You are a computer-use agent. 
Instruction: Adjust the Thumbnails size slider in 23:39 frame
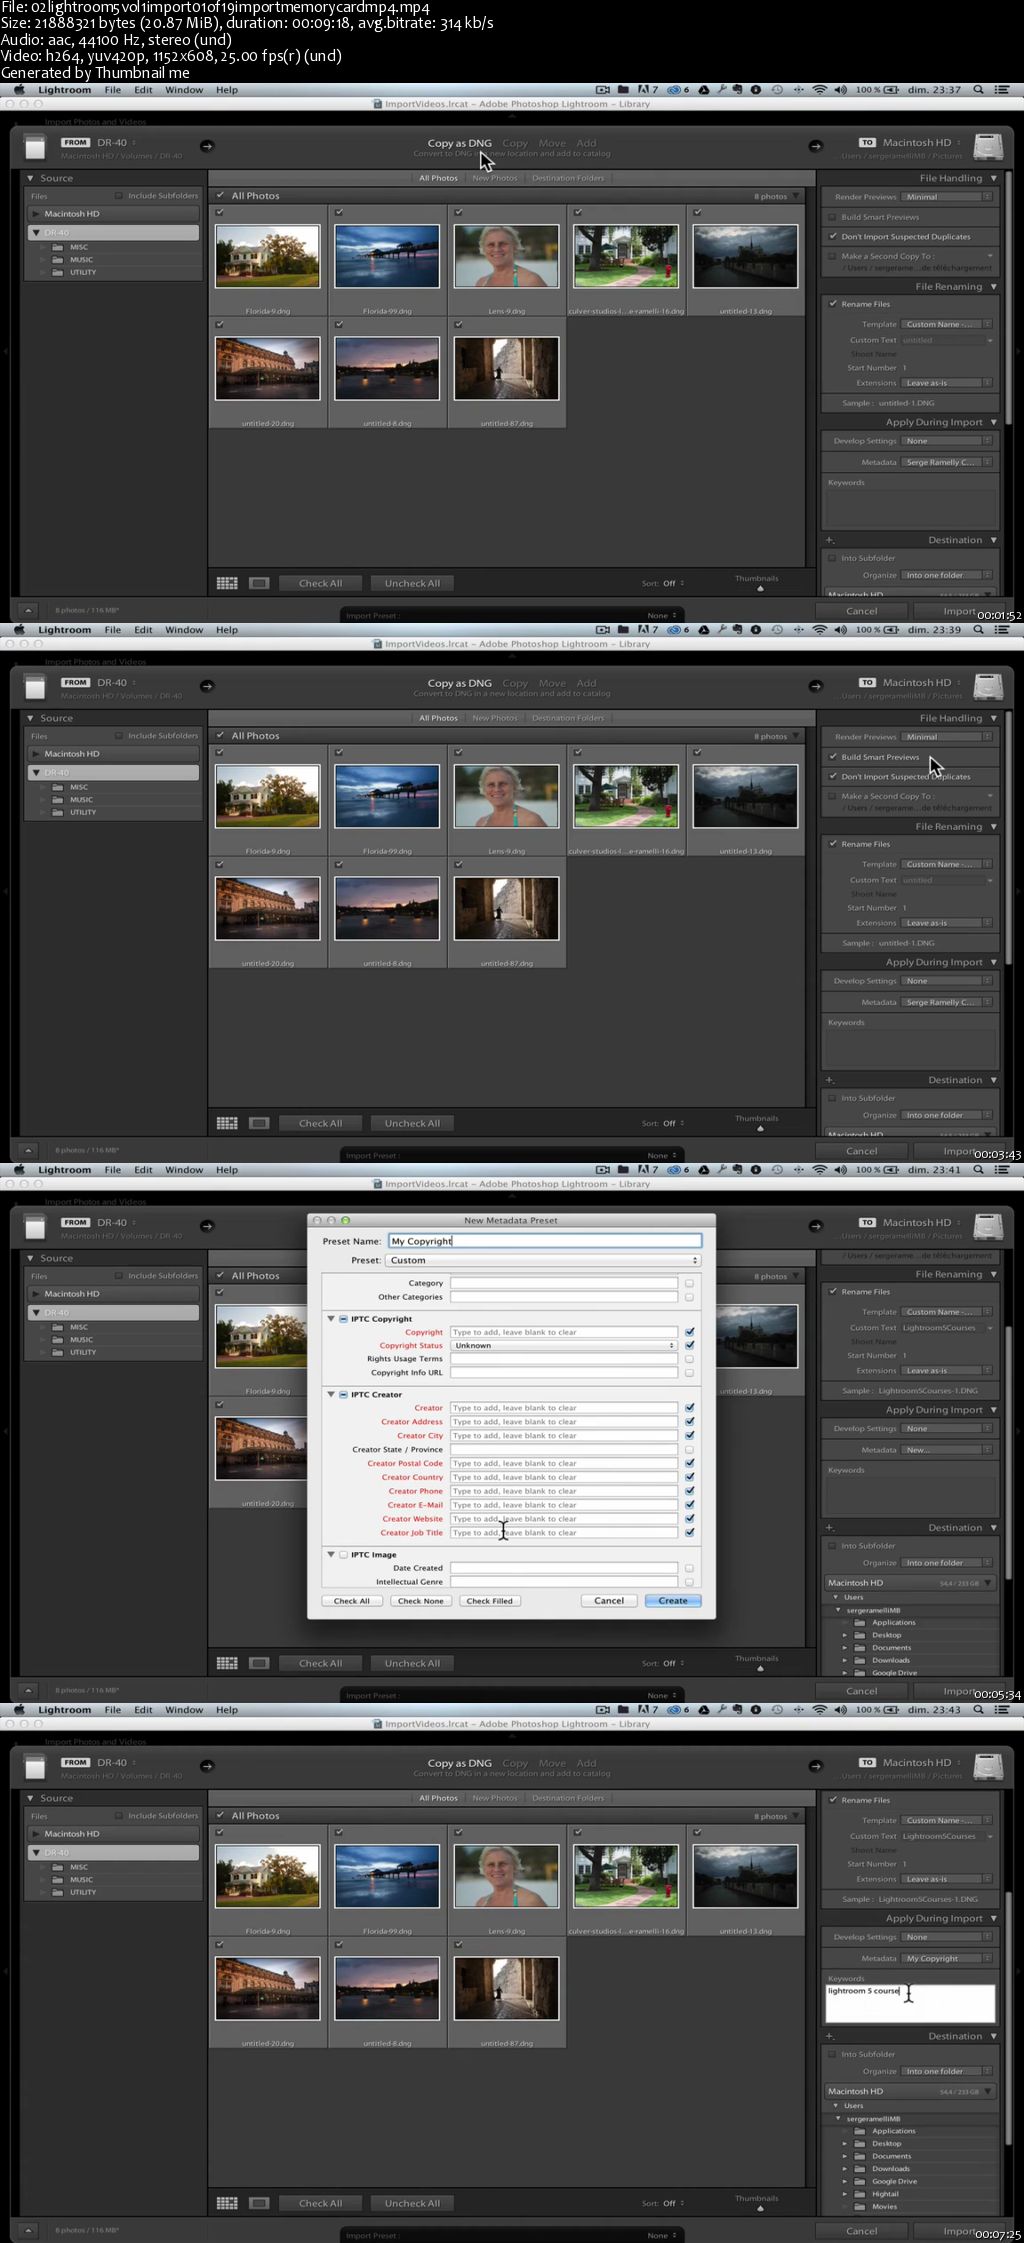pyautogui.click(x=760, y=1128)
